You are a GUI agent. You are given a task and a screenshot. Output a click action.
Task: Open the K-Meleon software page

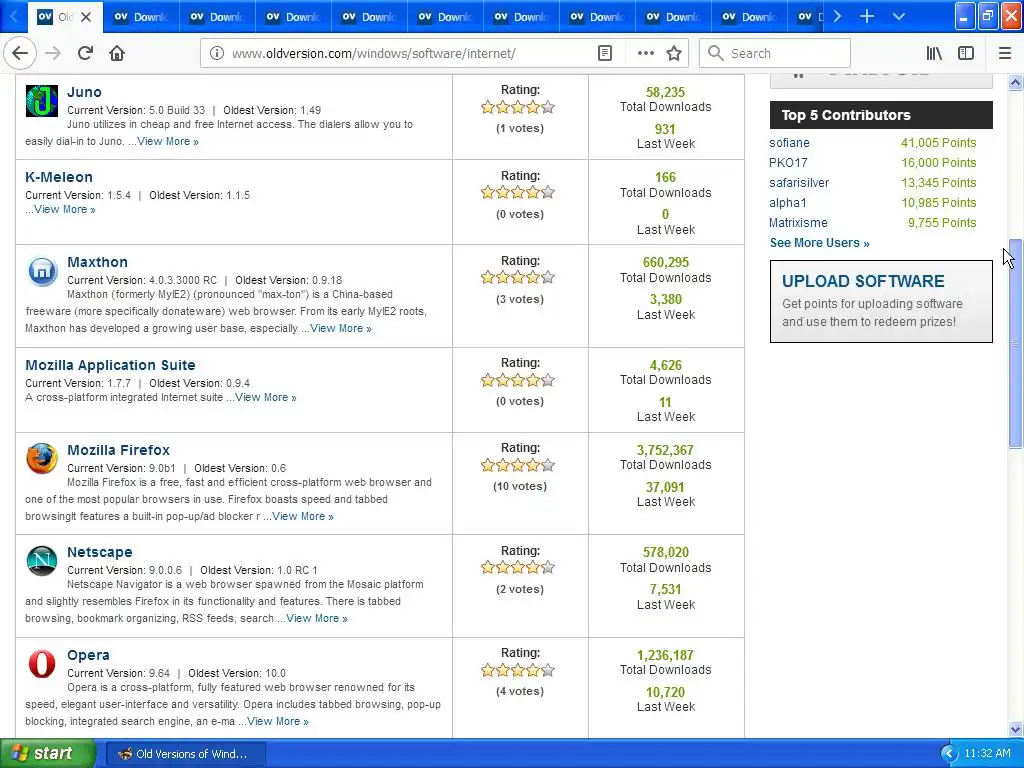point(59,177)
